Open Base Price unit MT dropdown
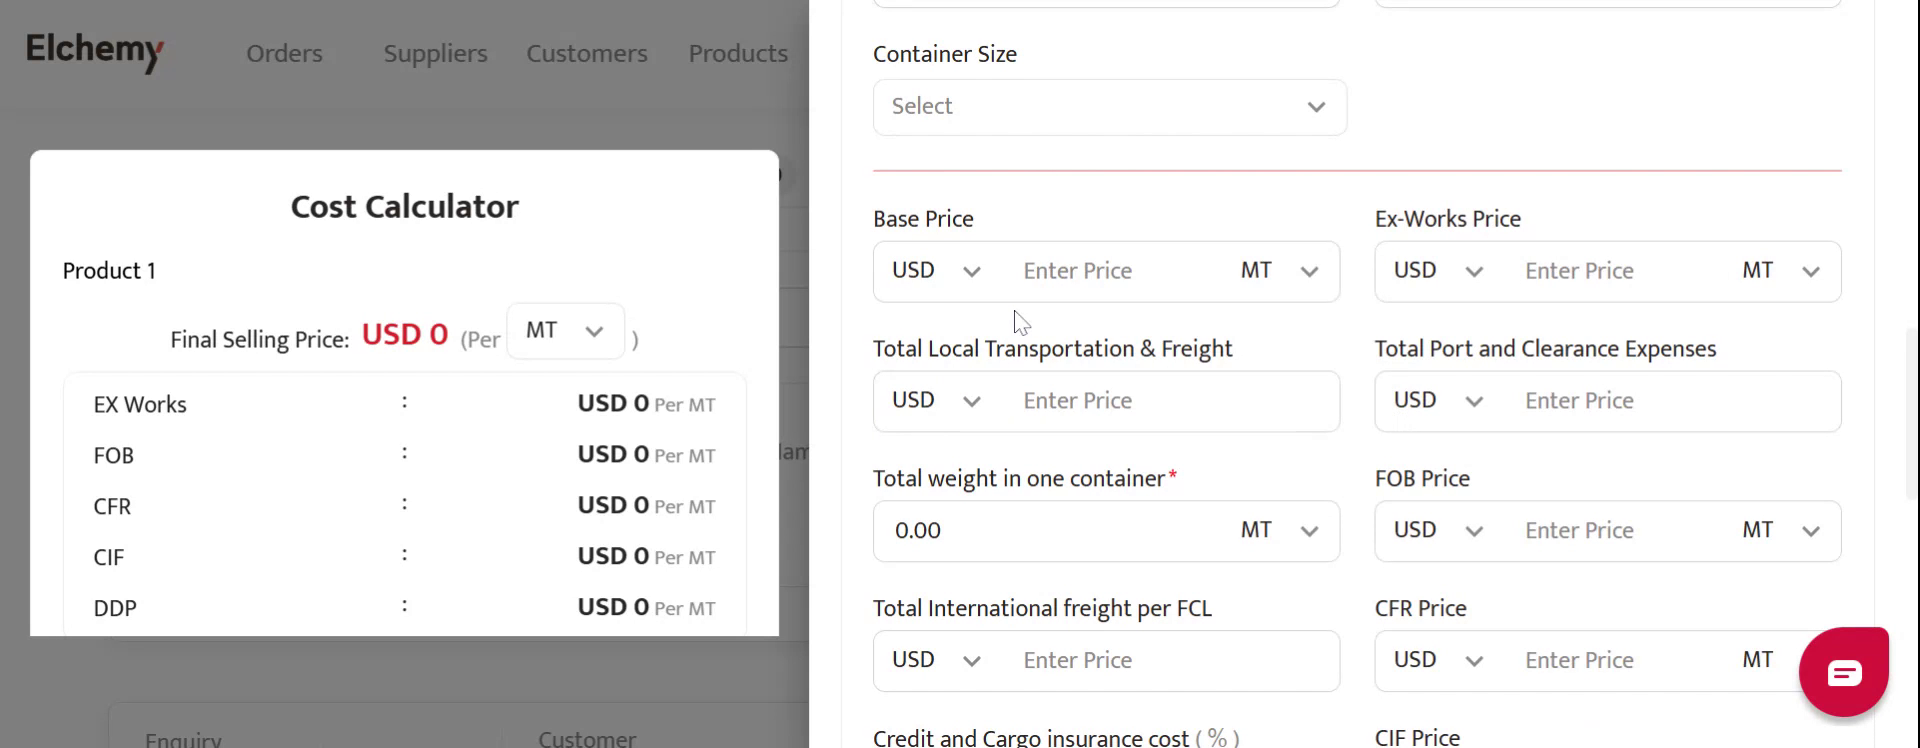 [1279, 271]
